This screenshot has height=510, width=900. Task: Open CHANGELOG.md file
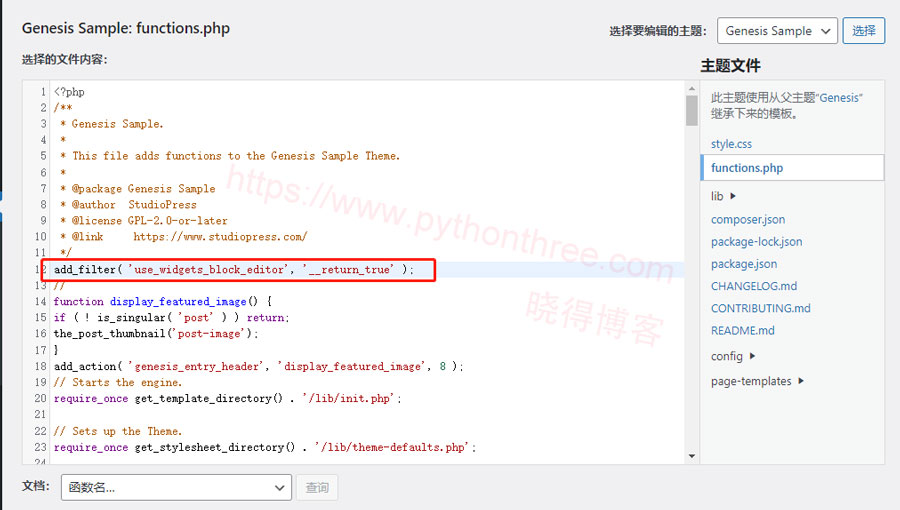click(x=754, y=286)
